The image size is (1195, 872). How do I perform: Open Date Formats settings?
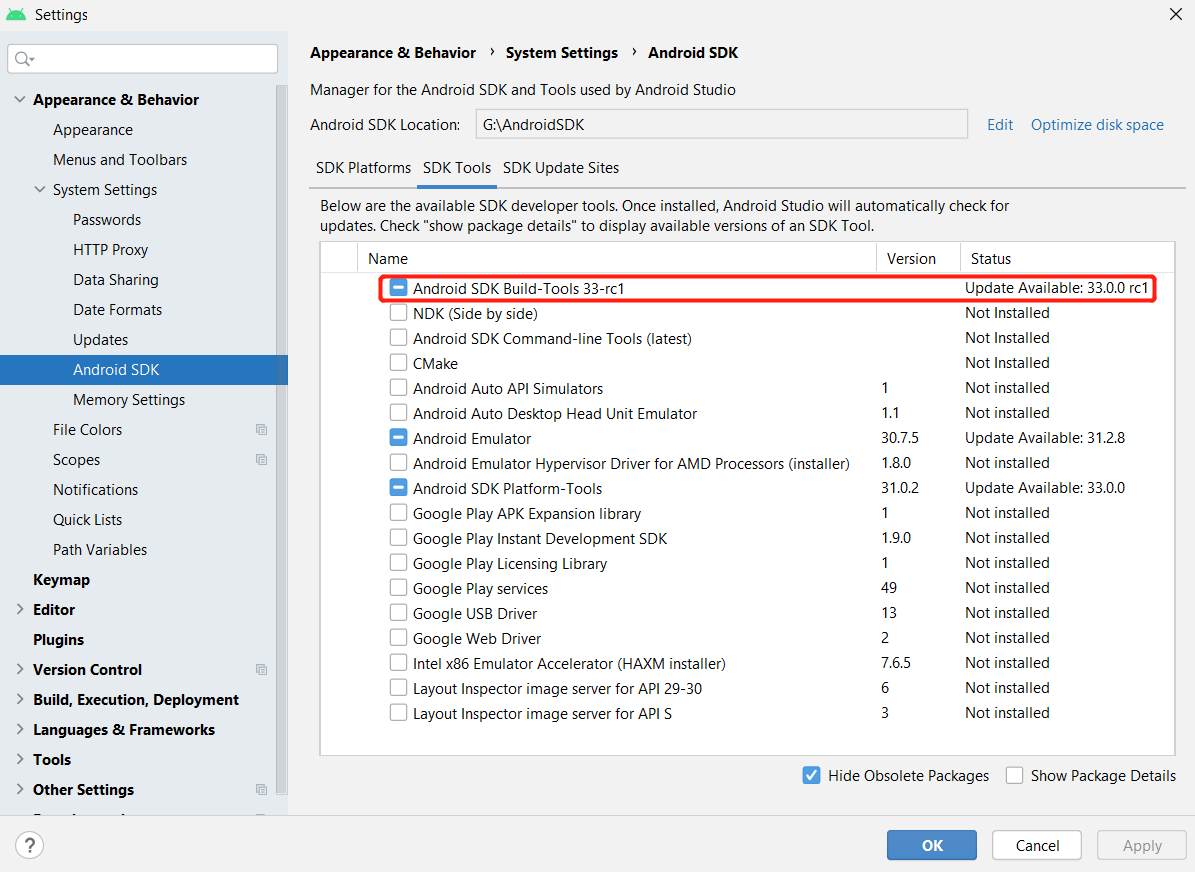point(117,309)
